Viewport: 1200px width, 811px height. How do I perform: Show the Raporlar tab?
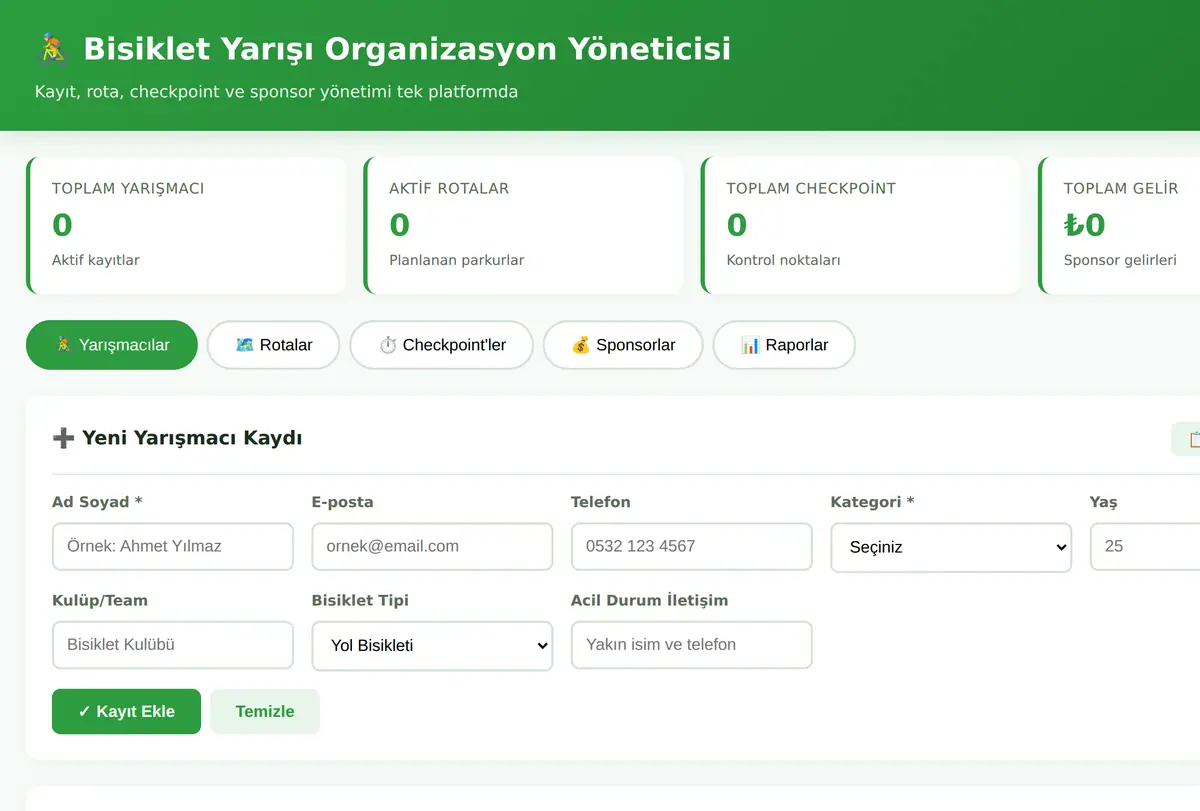[784, 345]
